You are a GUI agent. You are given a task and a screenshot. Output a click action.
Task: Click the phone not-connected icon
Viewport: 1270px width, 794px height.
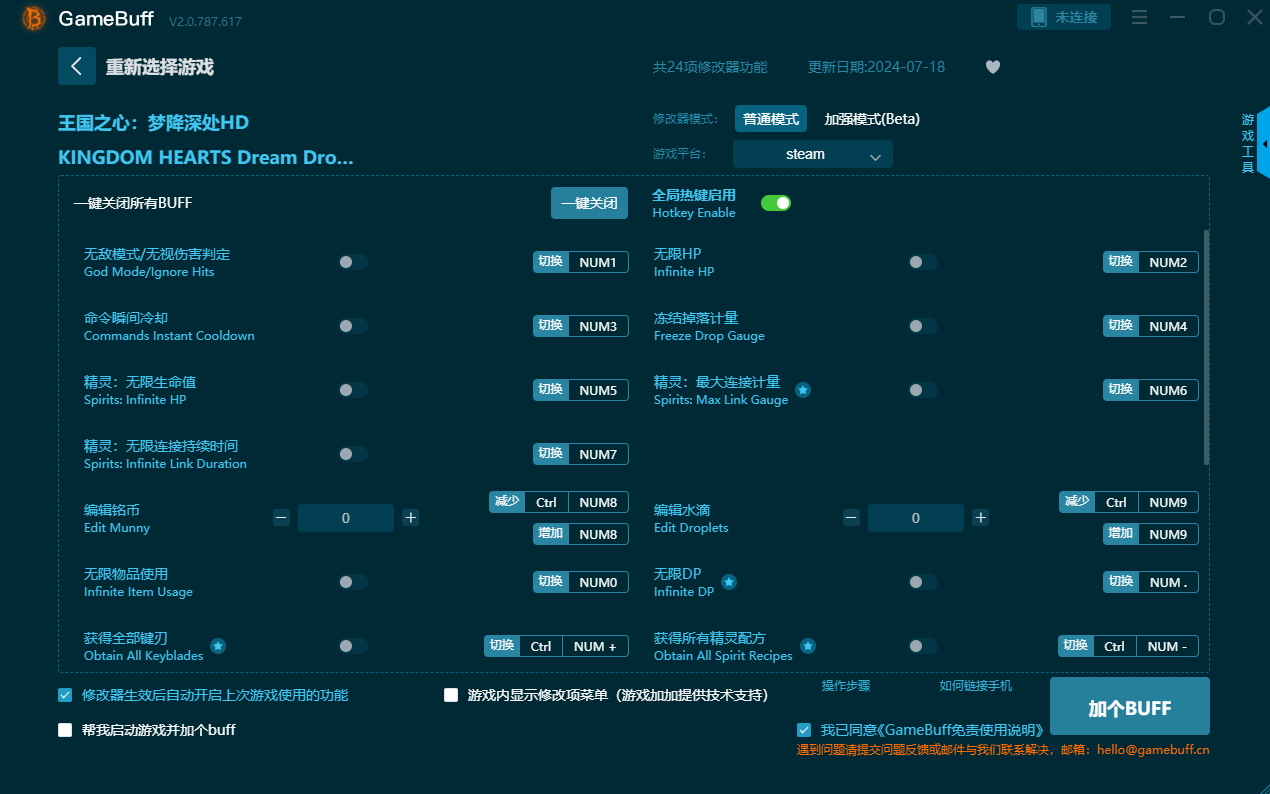click(1038, 17)
